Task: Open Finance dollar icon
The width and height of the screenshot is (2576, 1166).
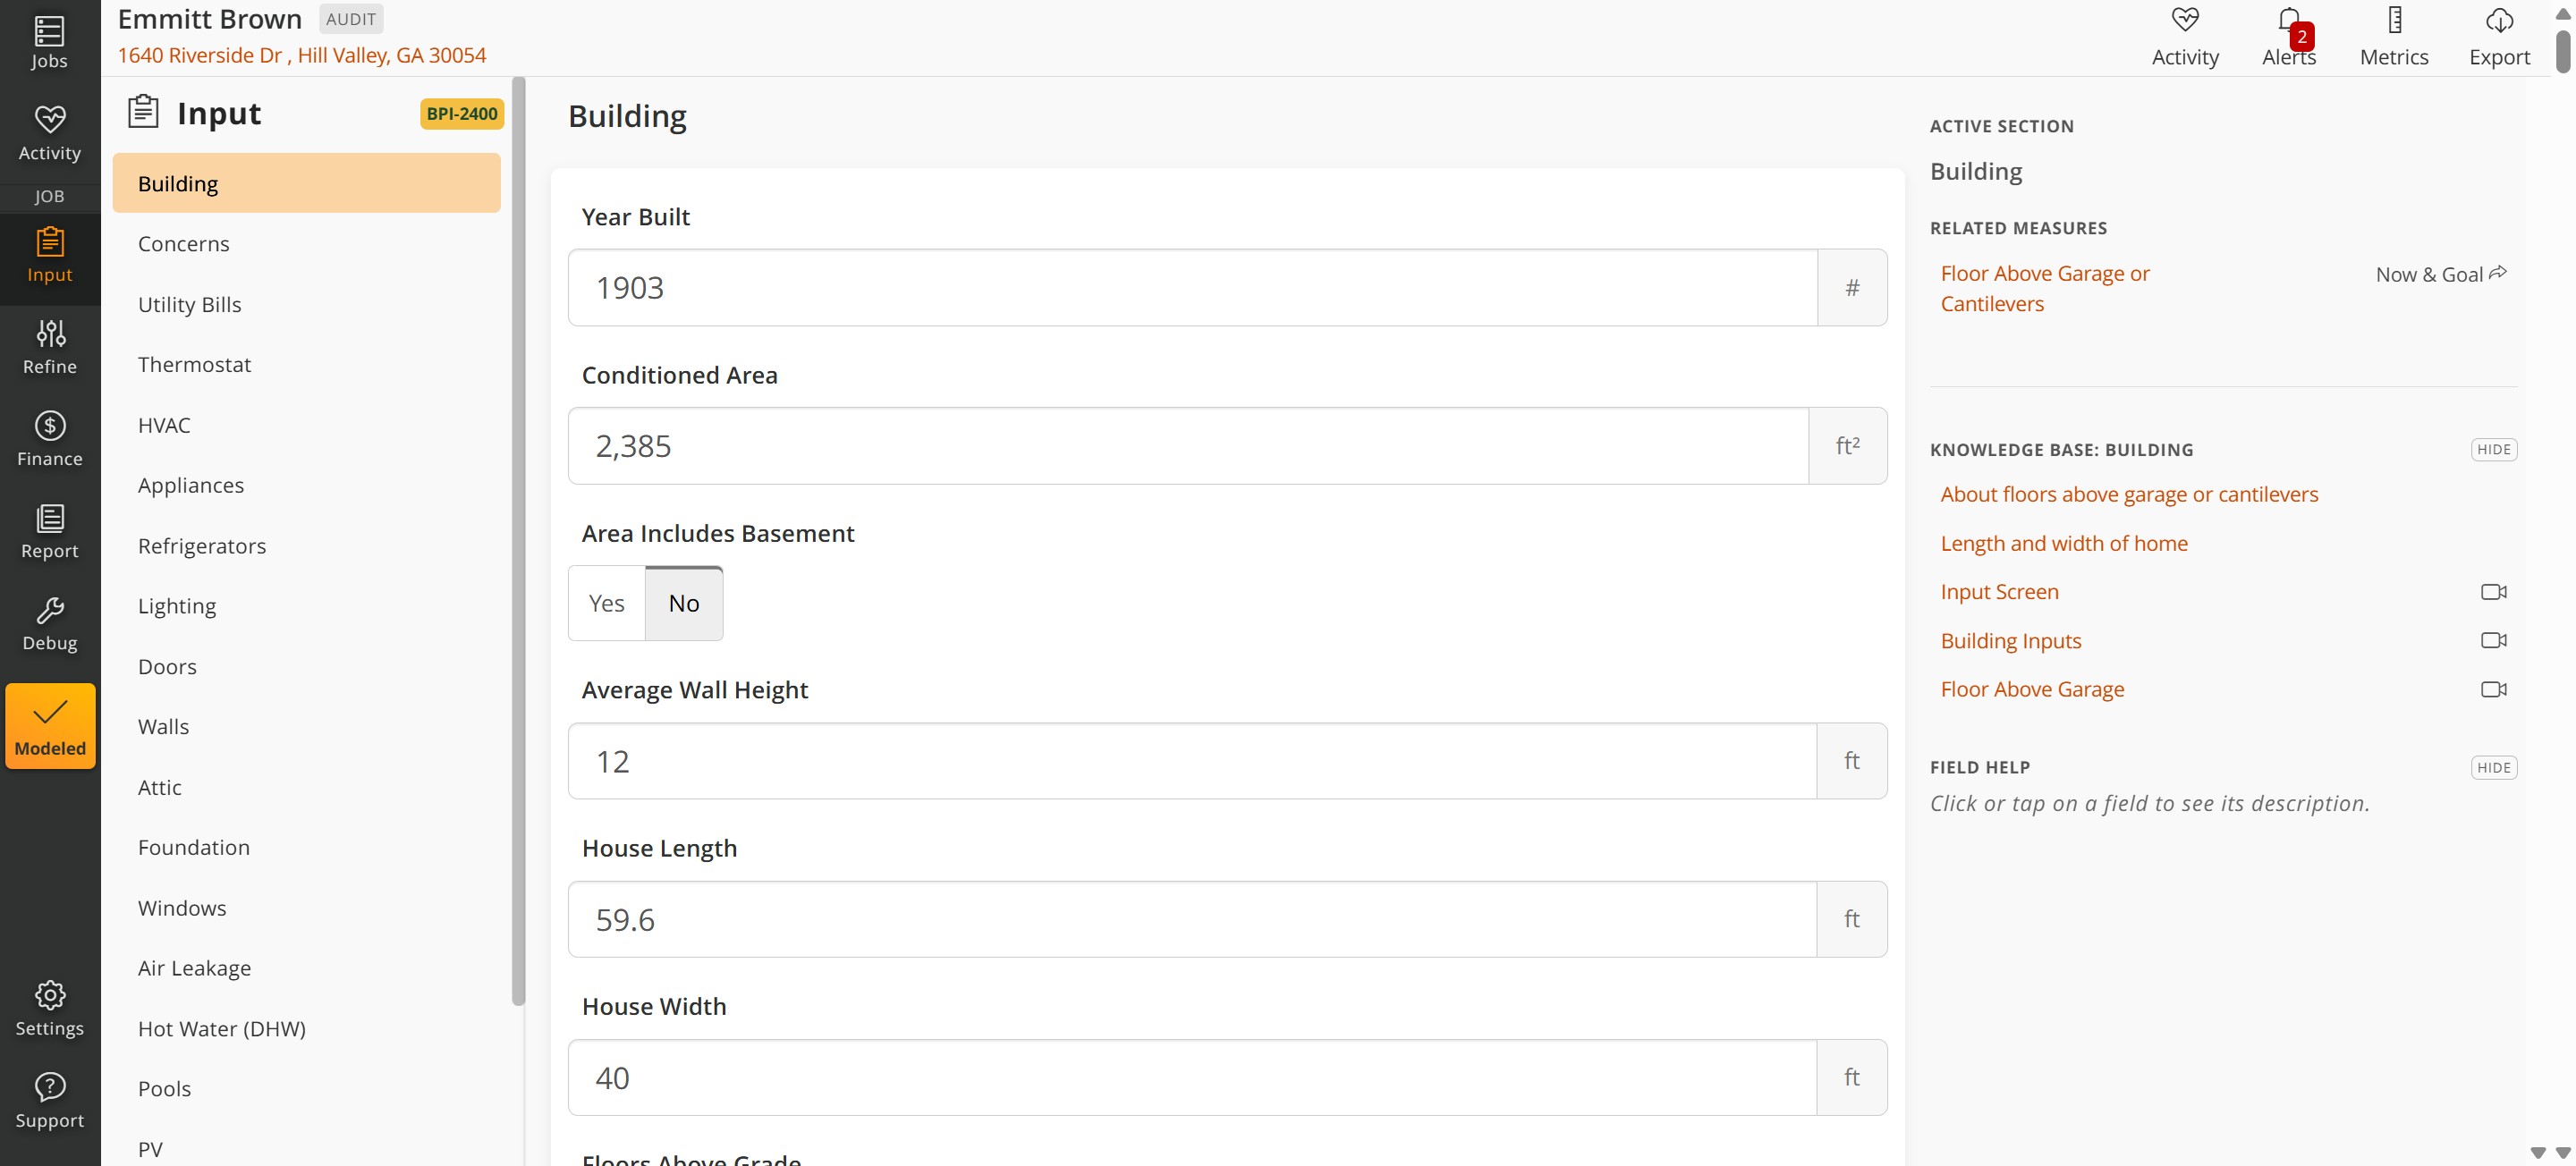Action: tap(49, 426)
